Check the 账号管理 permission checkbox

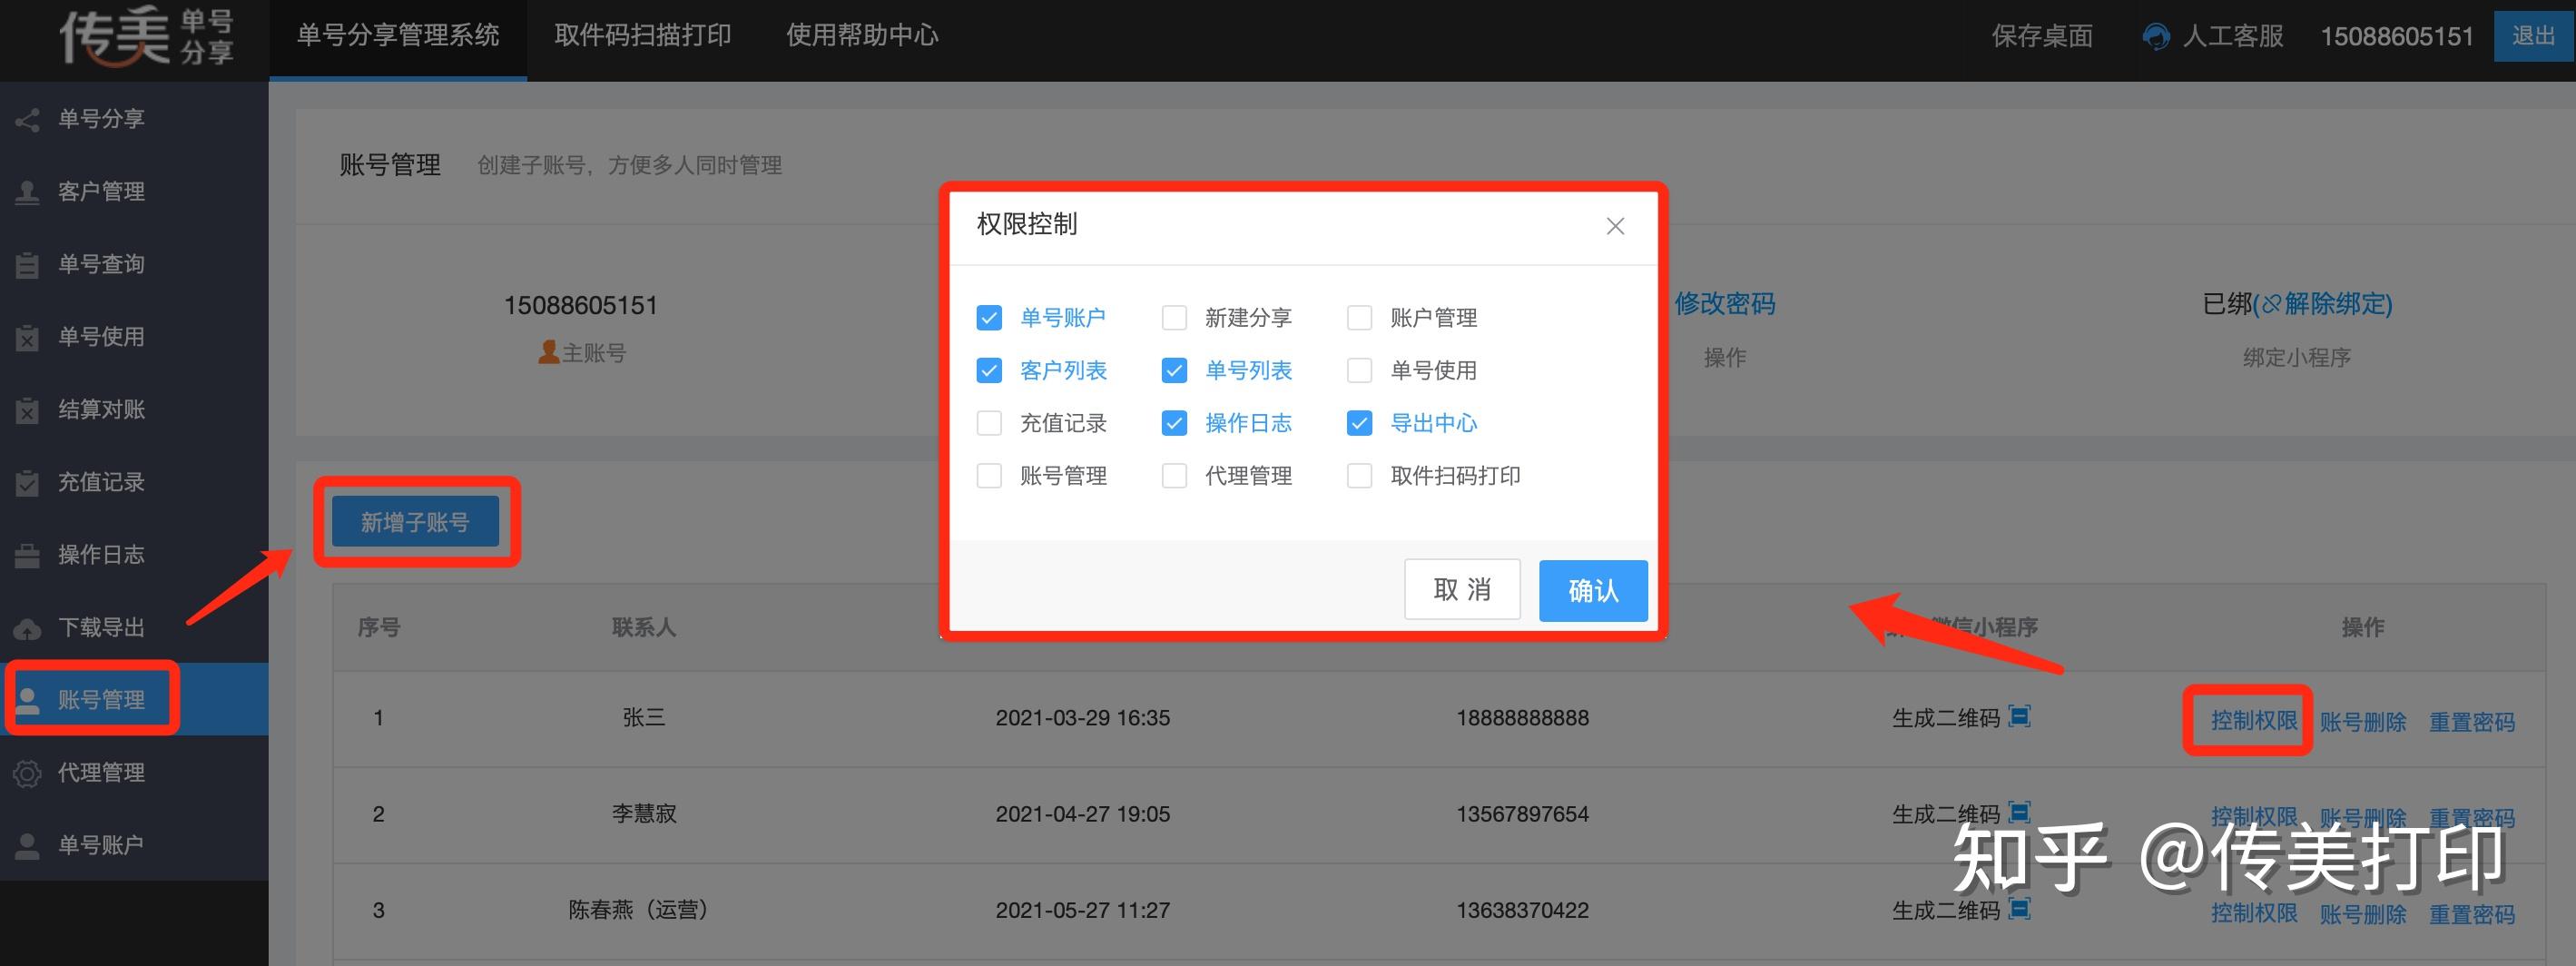[x=989, y=476]
